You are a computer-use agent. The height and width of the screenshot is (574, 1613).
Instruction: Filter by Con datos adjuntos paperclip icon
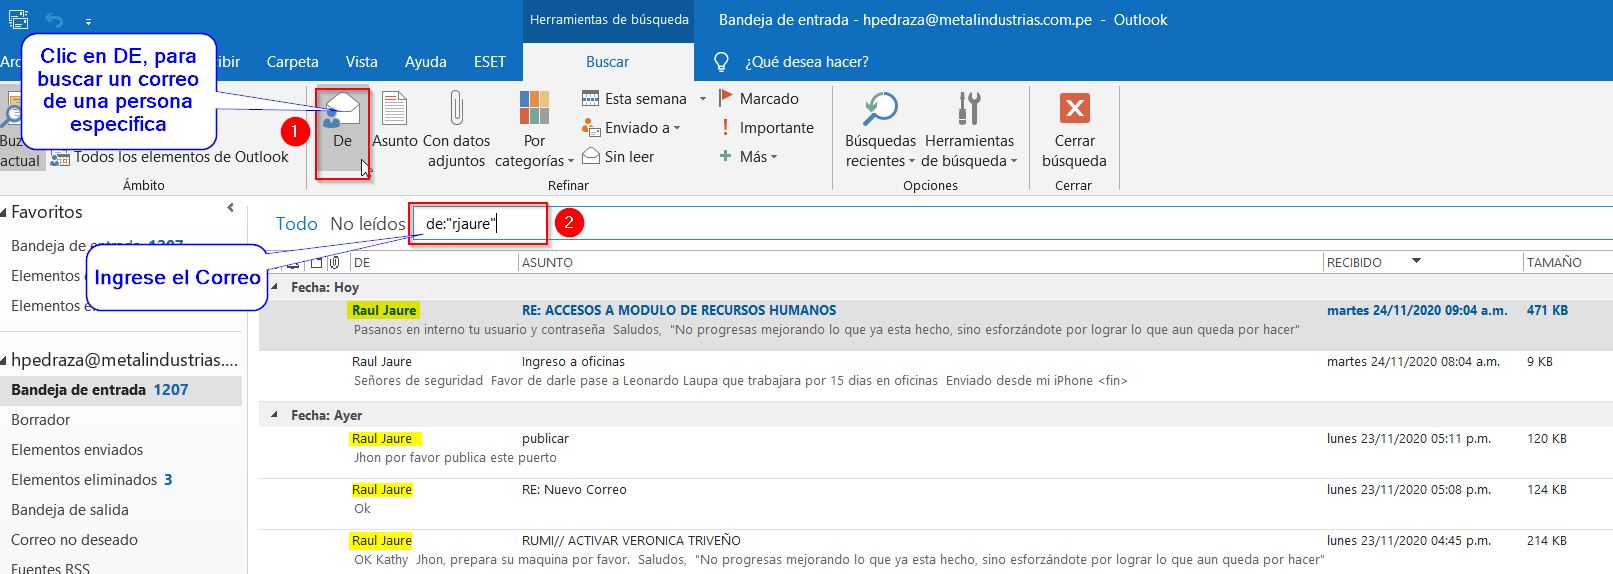click(456, 108)
